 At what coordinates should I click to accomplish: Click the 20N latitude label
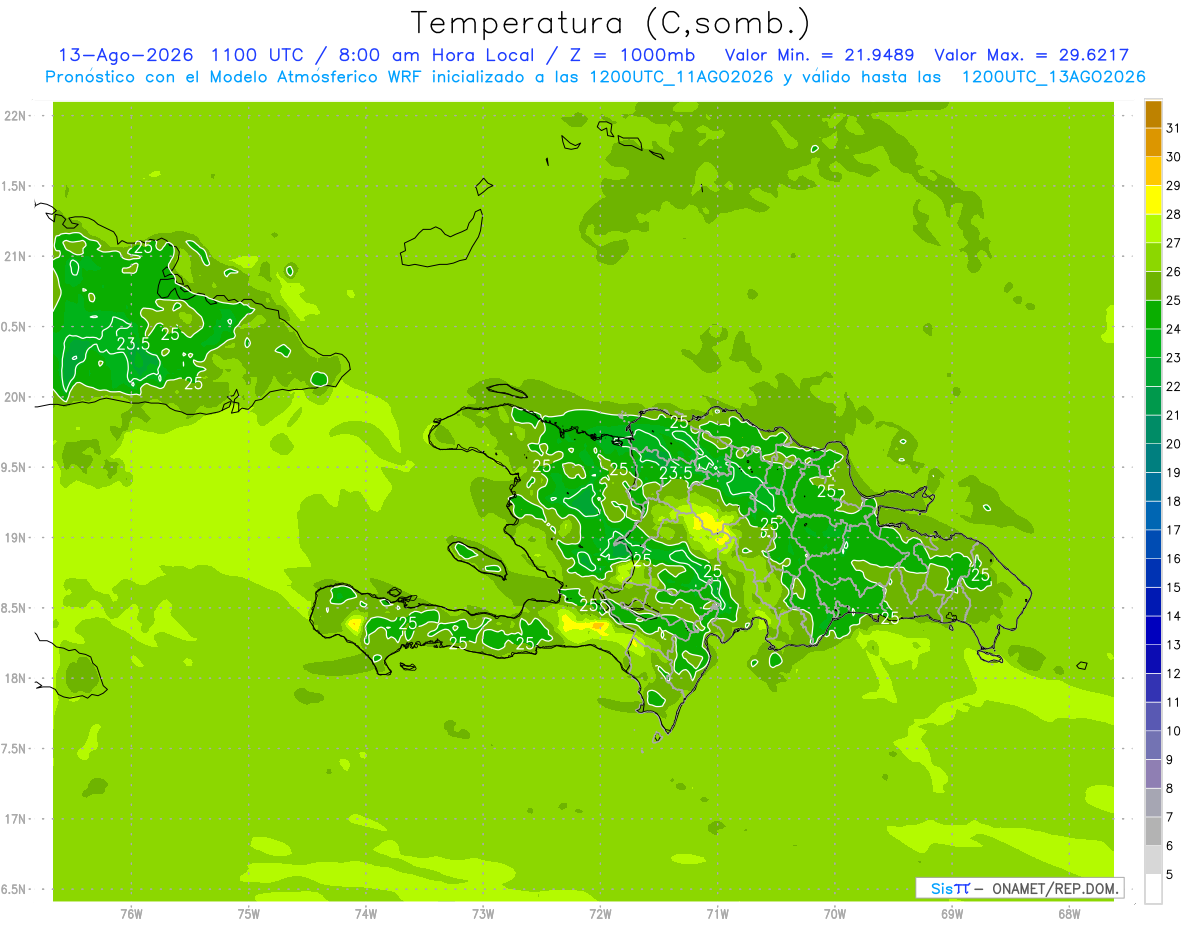(x=14, y=397)
